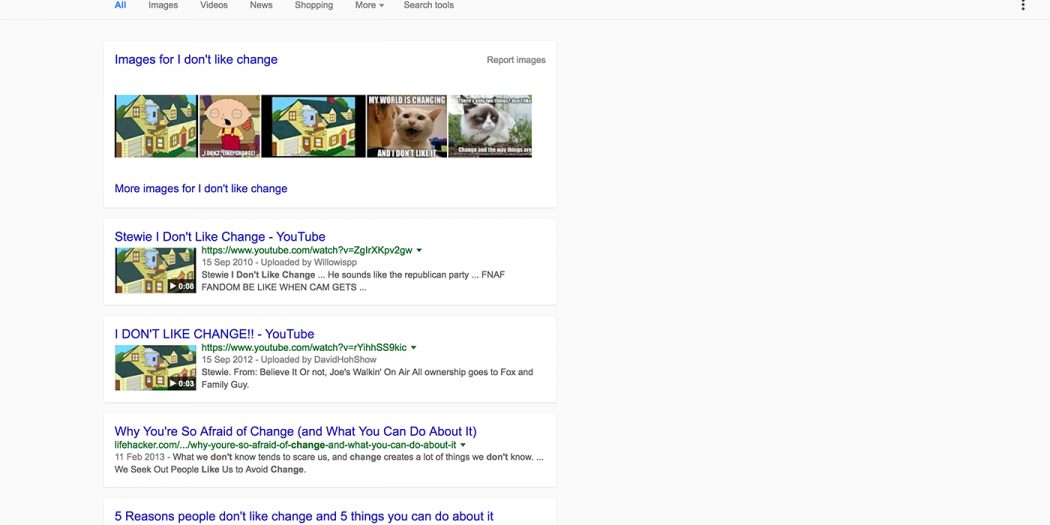
Task: Click the Report images link
Action: coord(516,60)
